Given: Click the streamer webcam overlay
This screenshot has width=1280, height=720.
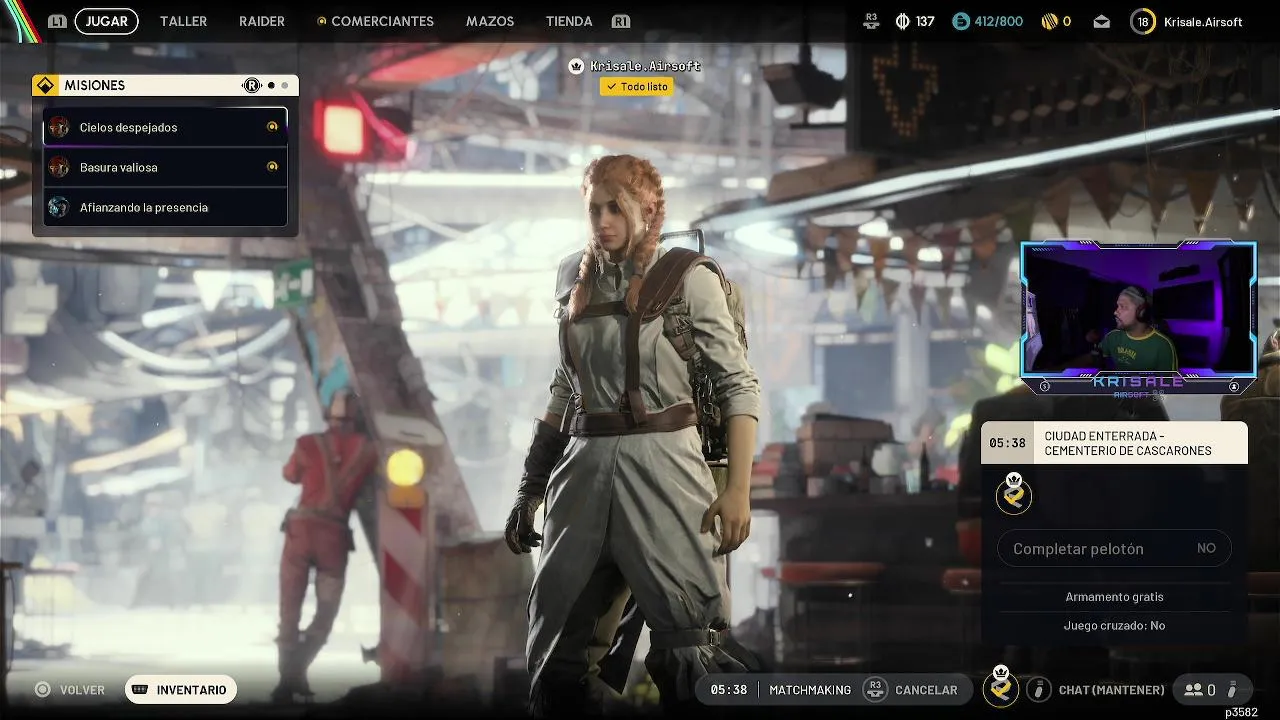Looking at the screenshot, I should point(1138,316).
